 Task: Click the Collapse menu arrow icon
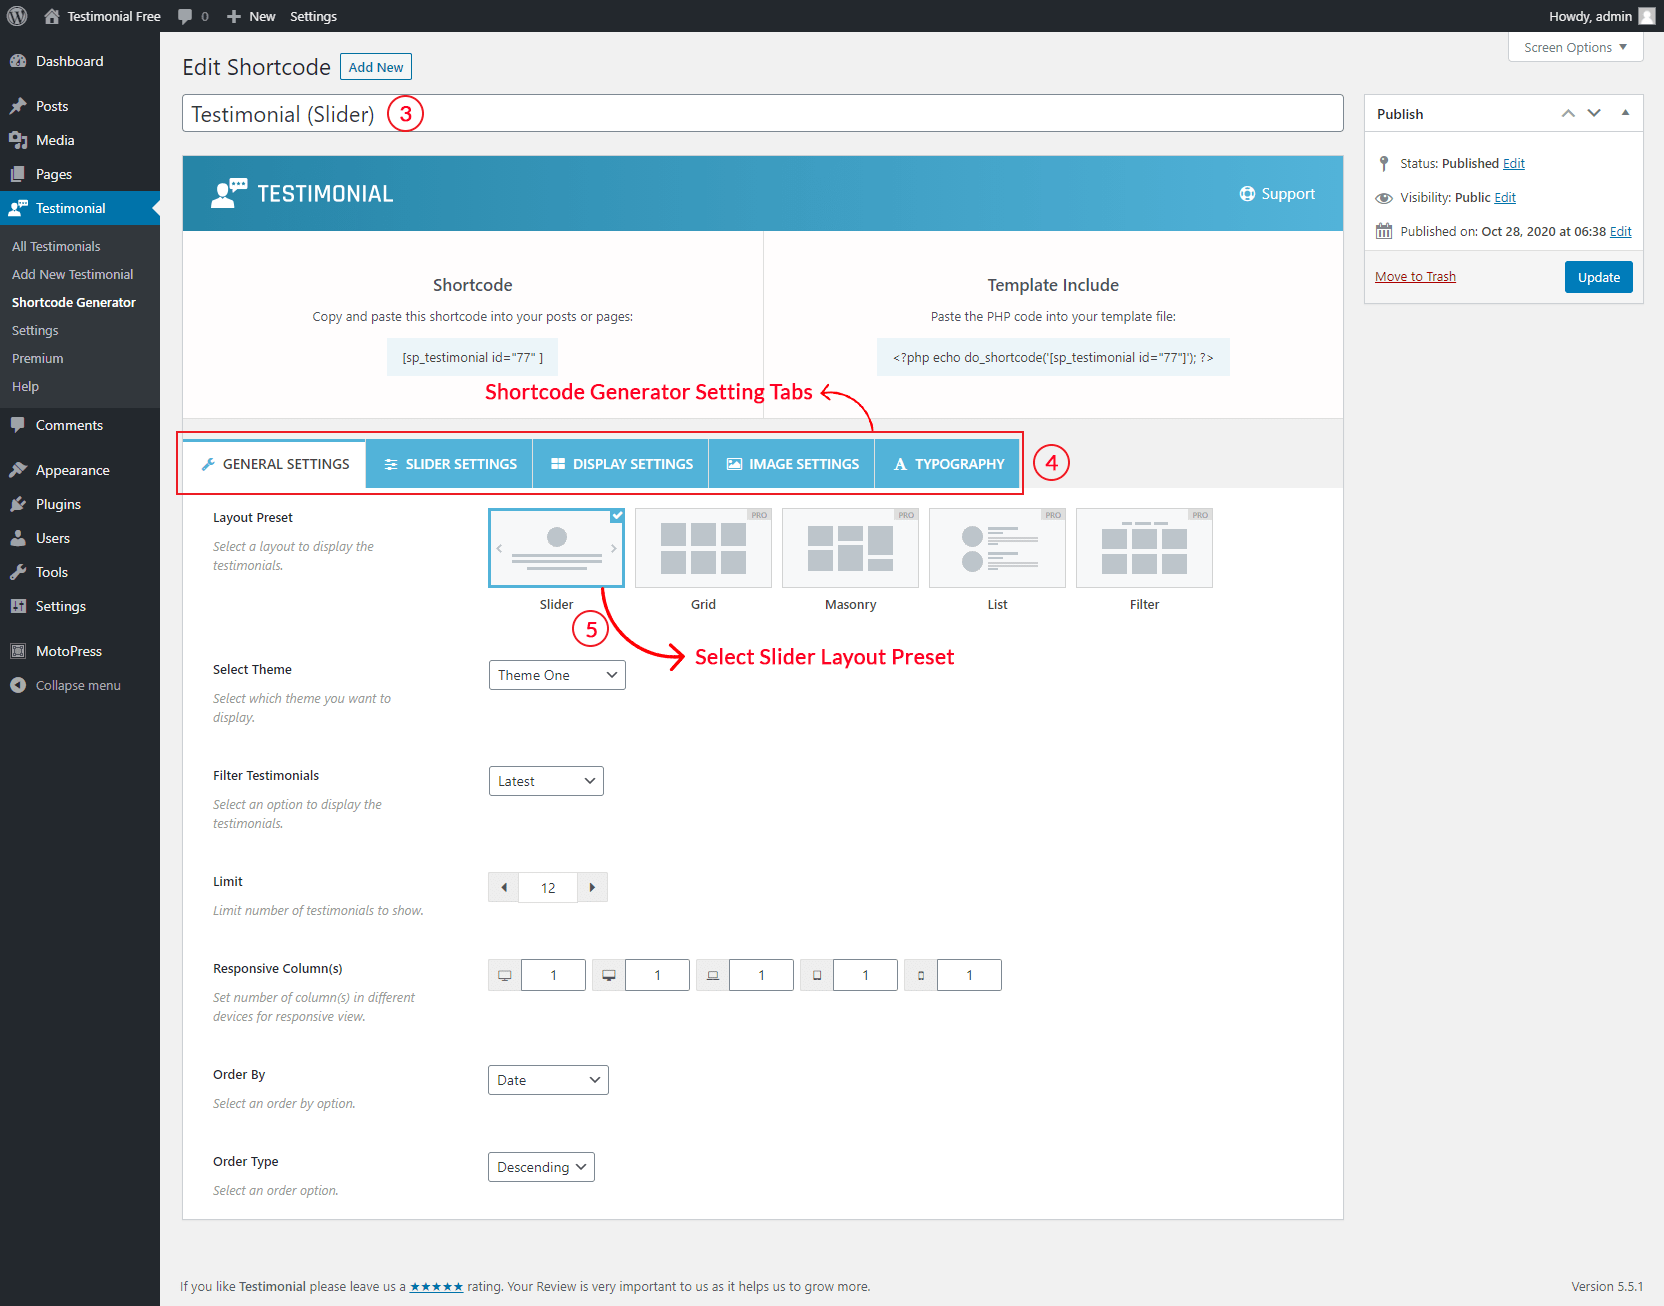click(x=18, y=685)
